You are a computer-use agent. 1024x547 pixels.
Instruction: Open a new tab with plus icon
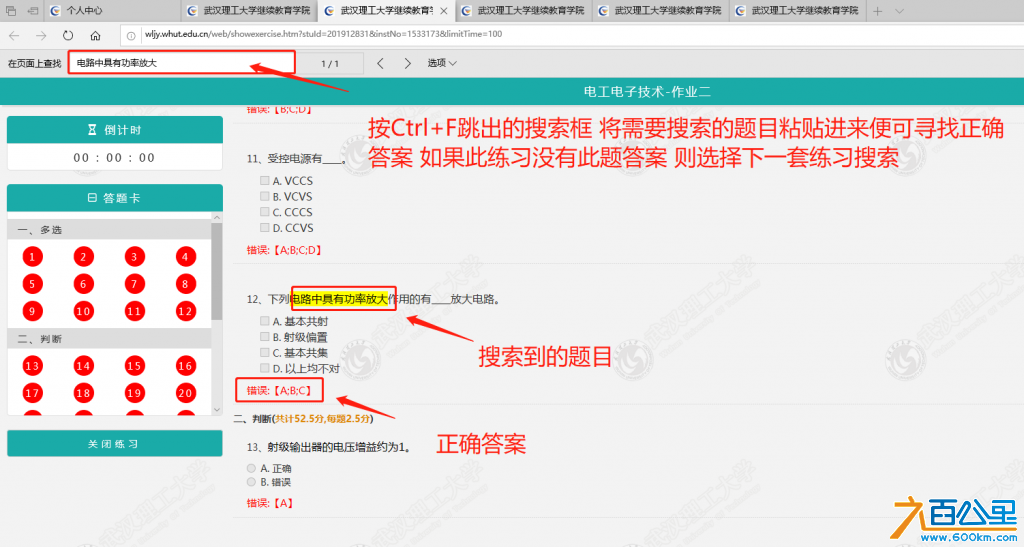pos(878,11)
